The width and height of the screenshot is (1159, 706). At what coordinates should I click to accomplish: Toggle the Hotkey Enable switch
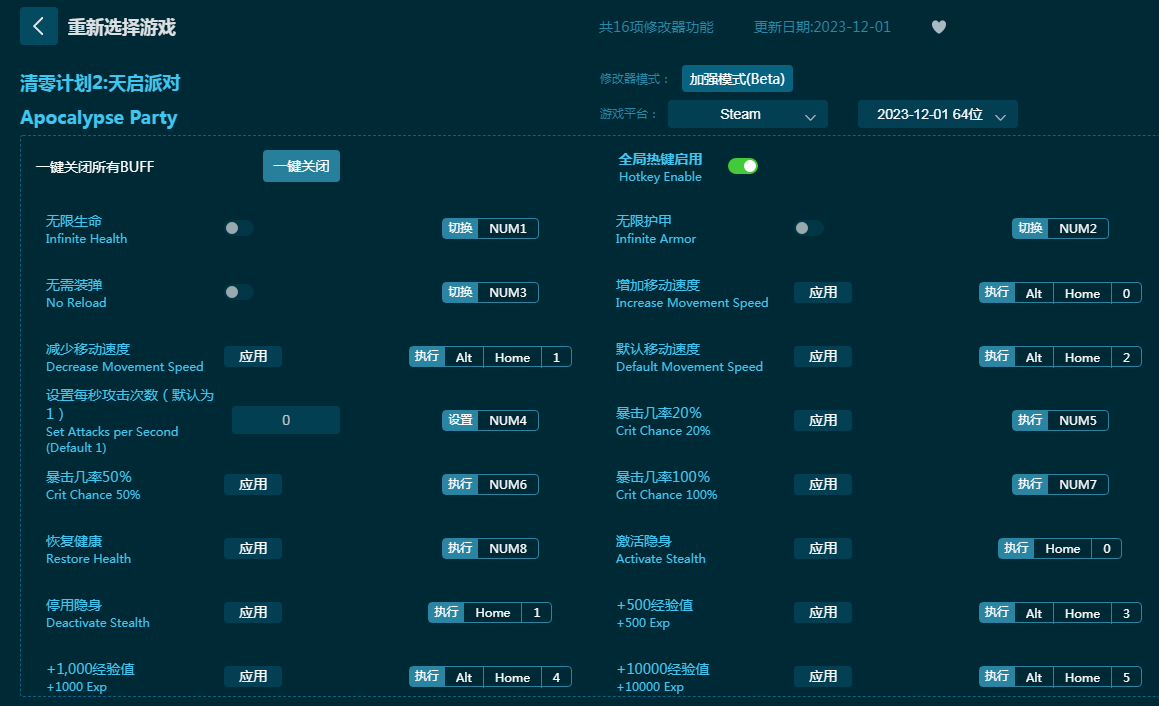[x=742, y=166]
